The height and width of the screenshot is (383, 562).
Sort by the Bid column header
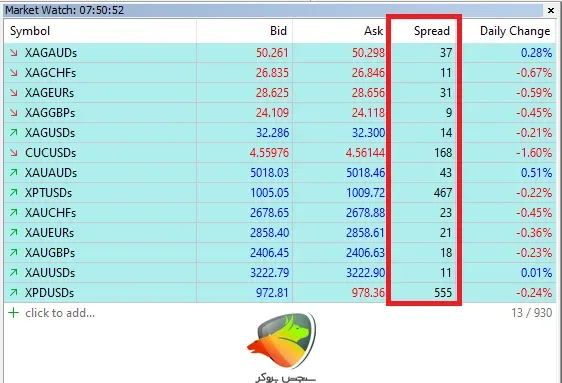point(244,31)
